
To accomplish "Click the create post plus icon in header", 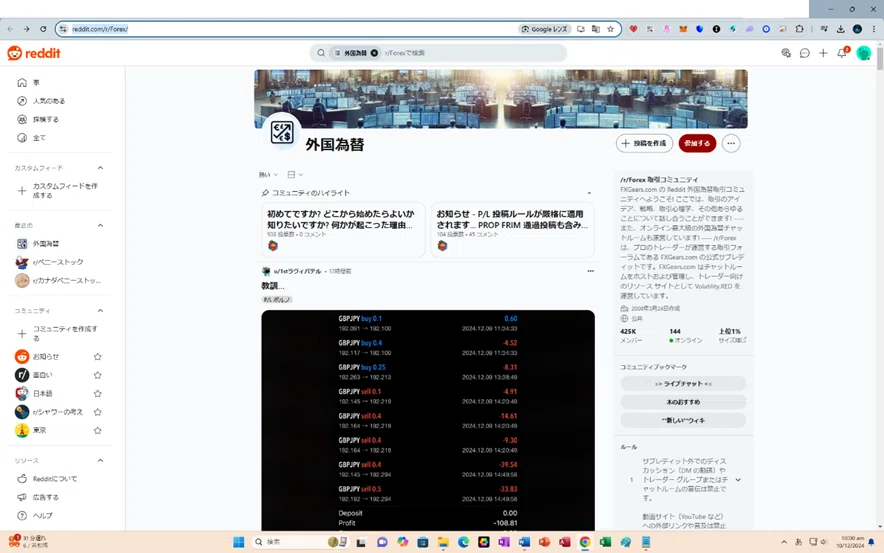I will (823, 53).
